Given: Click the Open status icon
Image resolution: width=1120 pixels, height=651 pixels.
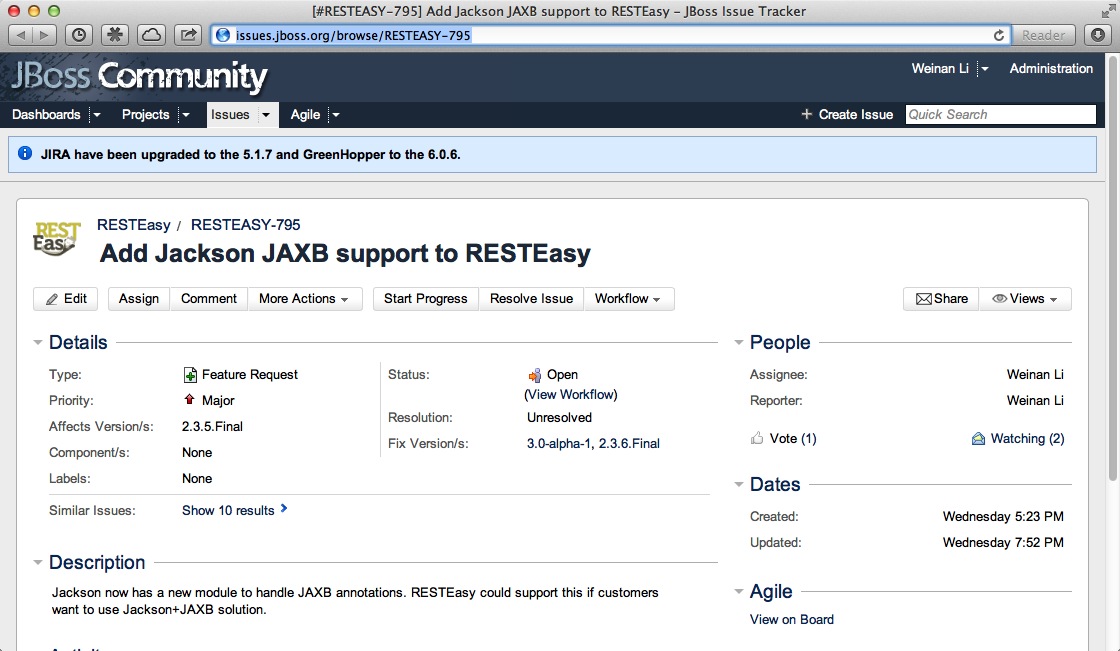Looking at the screenshot, I should pos(534,375).
